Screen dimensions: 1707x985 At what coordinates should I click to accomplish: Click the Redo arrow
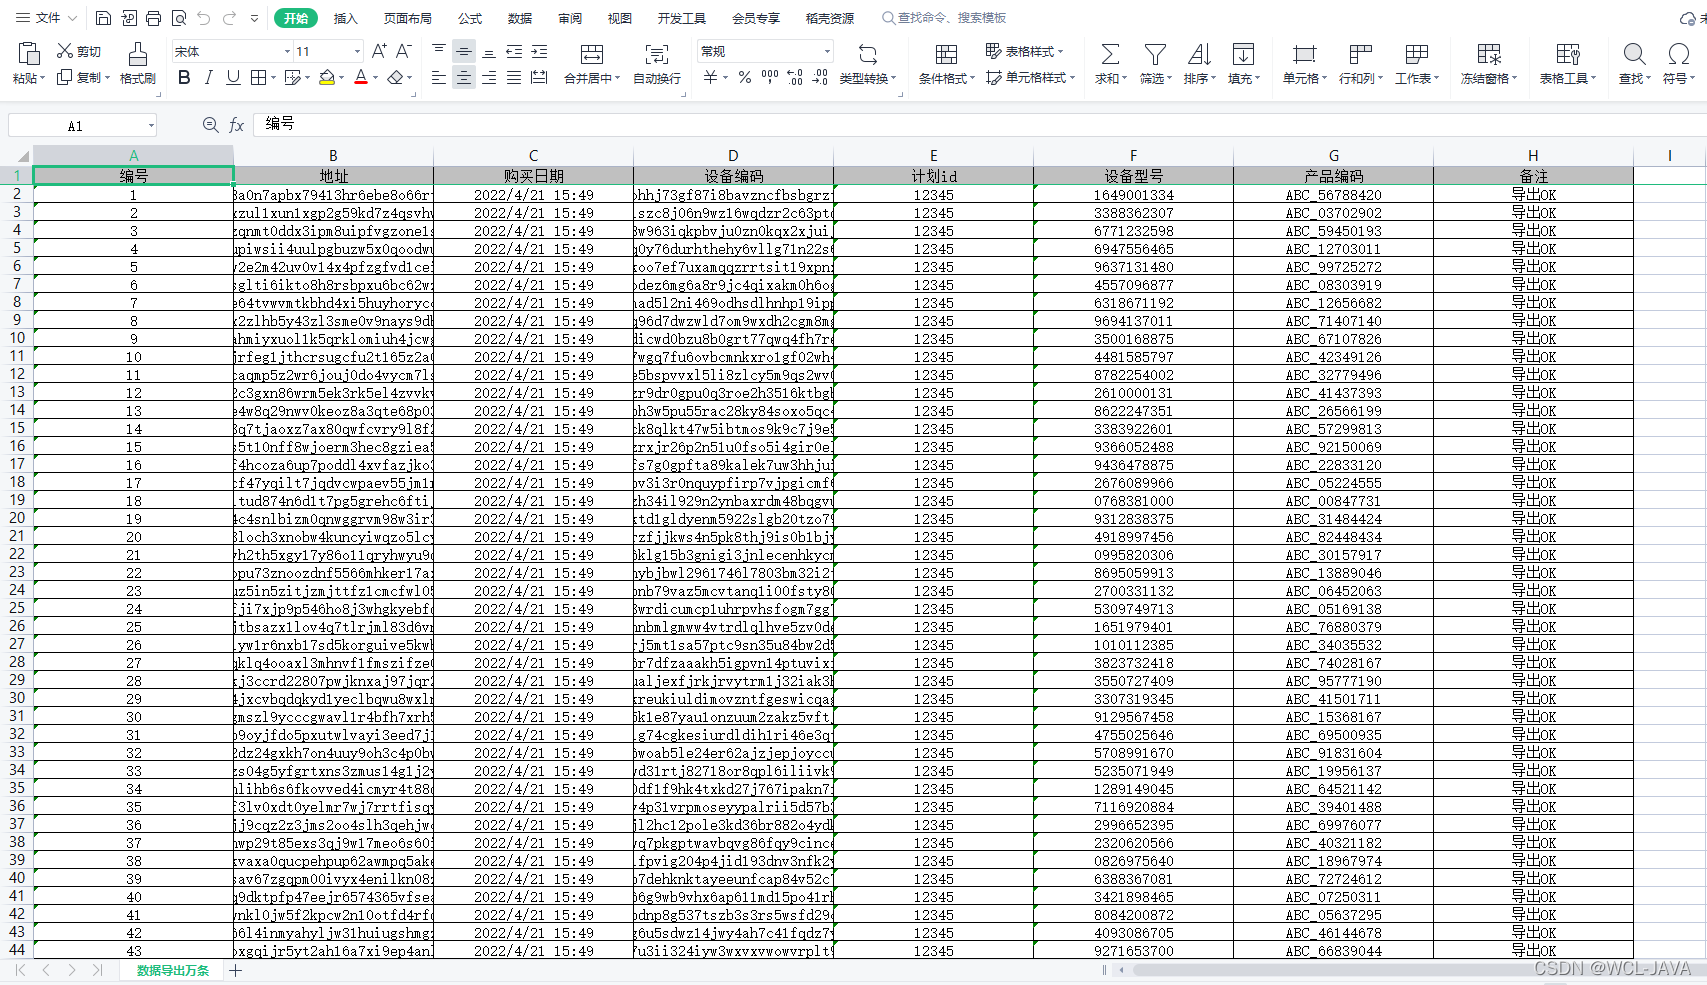[x=229, y=18]
